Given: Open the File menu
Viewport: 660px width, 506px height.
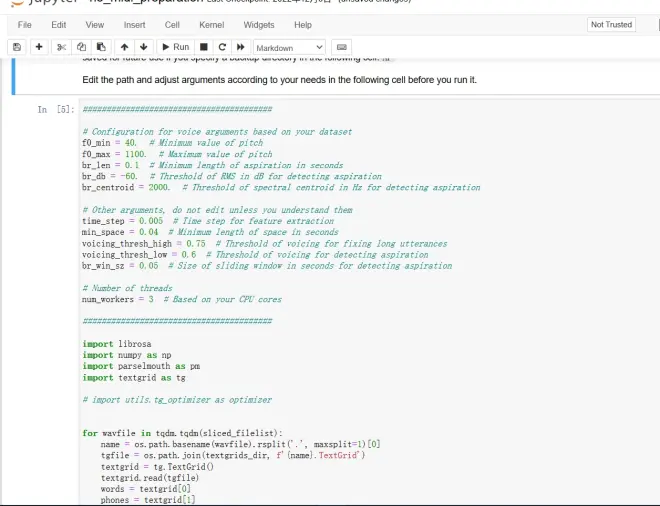Looking at the screenshot, I should click(24, 25).
